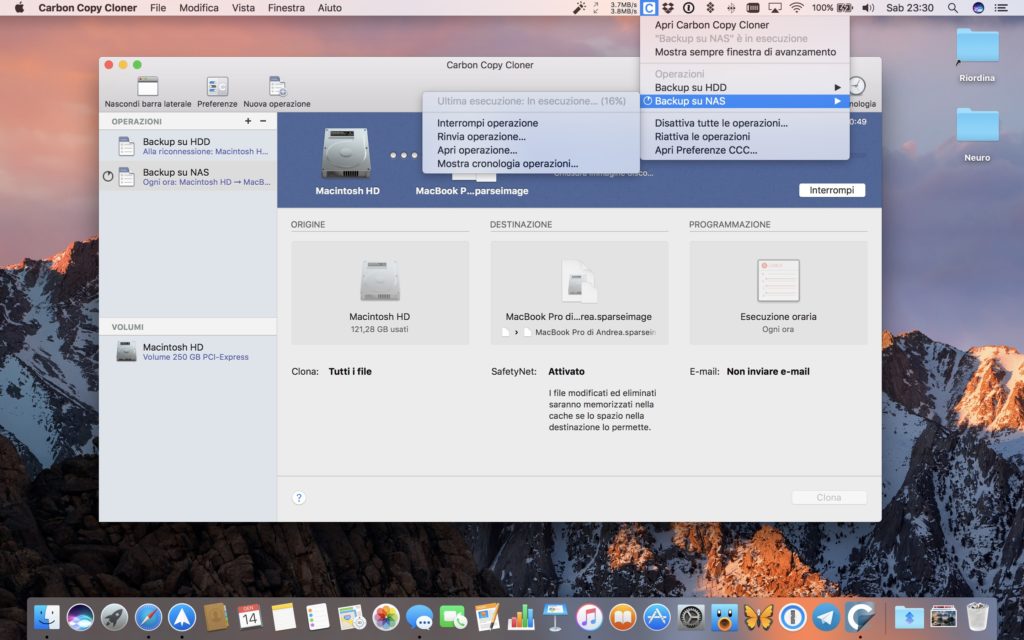Open the Modifica menu
This screenshot has height=640, width=1024.
tap(199, 8)
